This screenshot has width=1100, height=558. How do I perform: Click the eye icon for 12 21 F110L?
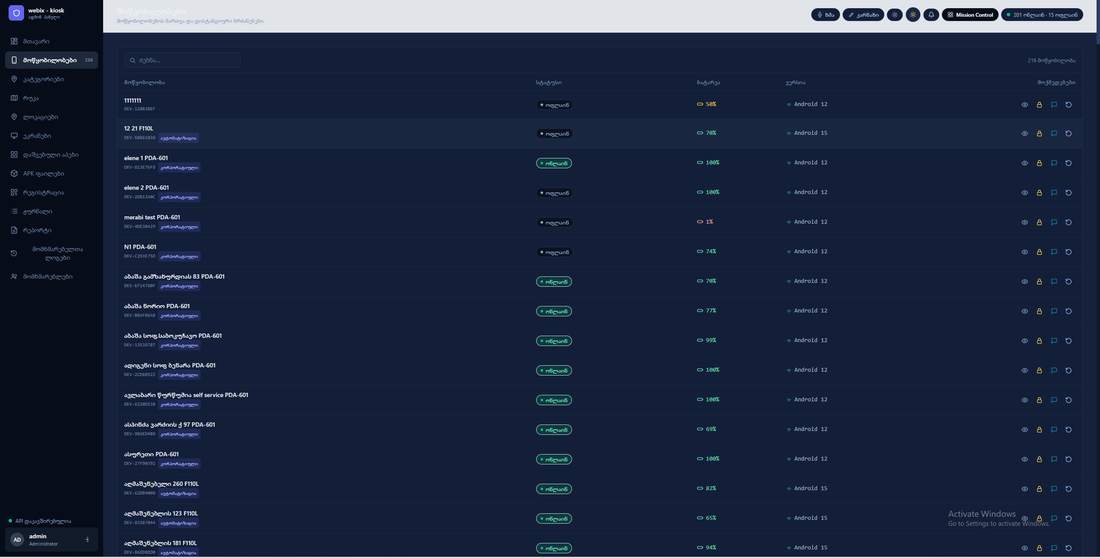click(x=1024, y=133)
